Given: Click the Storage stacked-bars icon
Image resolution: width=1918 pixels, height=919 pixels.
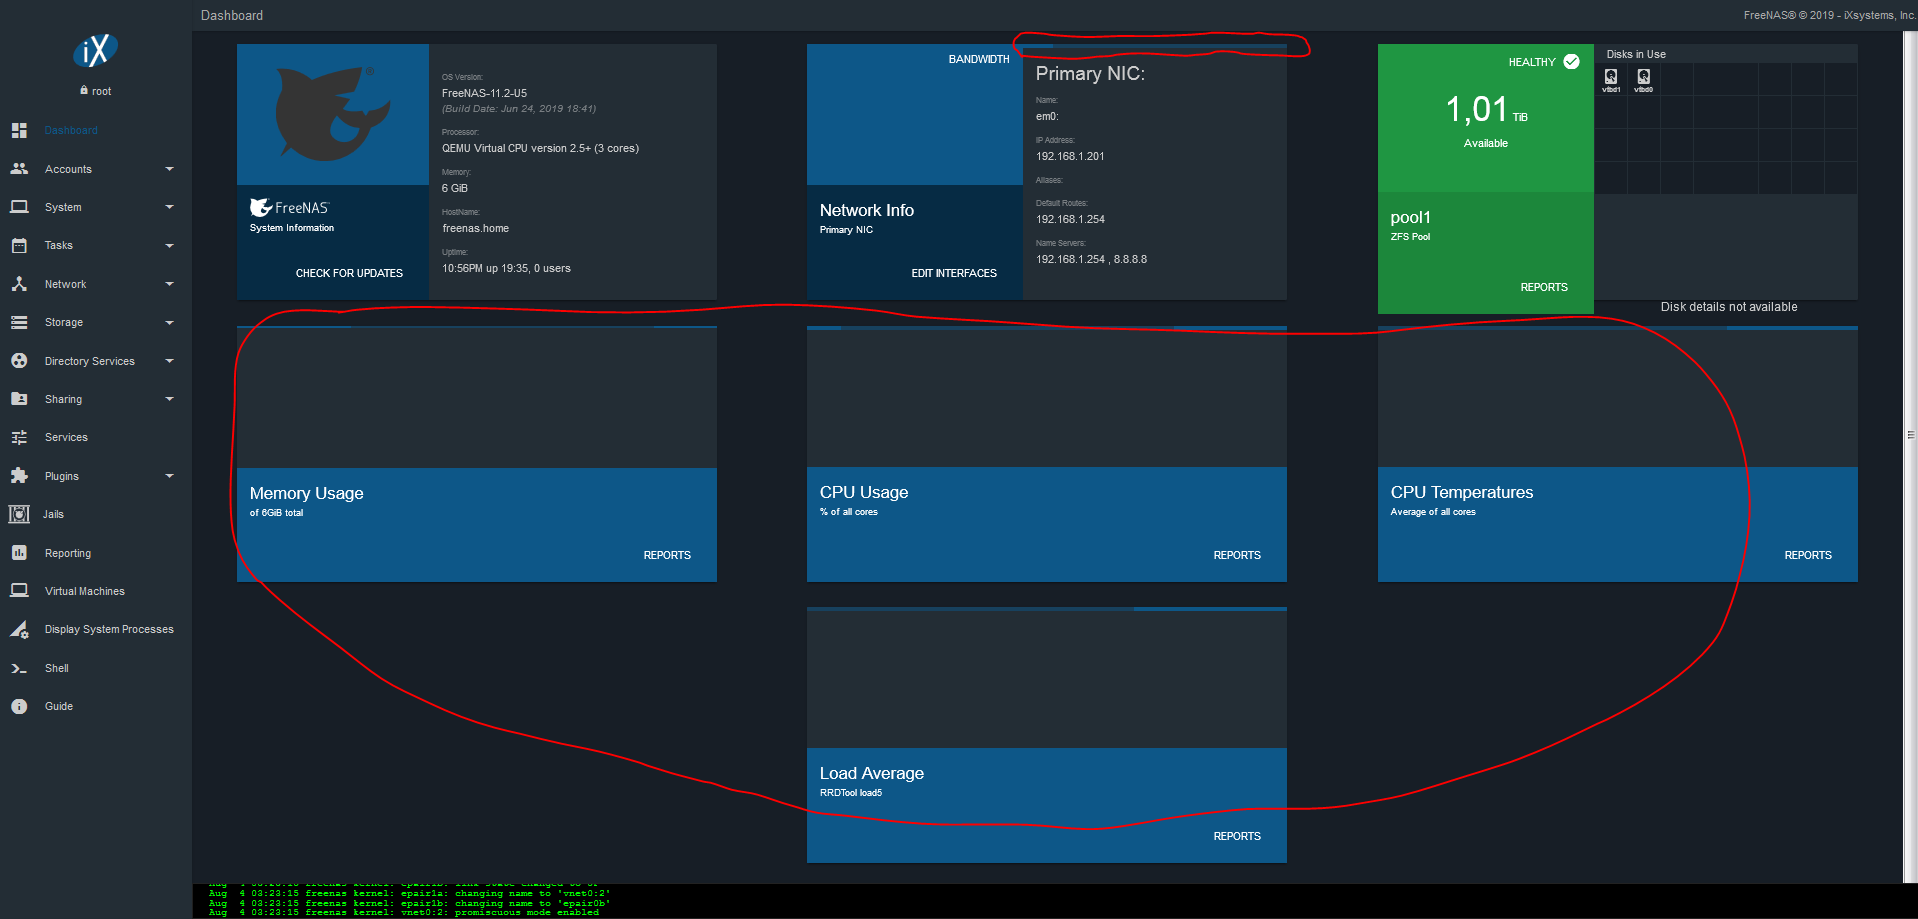Looking at the screenshot, I should (x=19, y=322).
